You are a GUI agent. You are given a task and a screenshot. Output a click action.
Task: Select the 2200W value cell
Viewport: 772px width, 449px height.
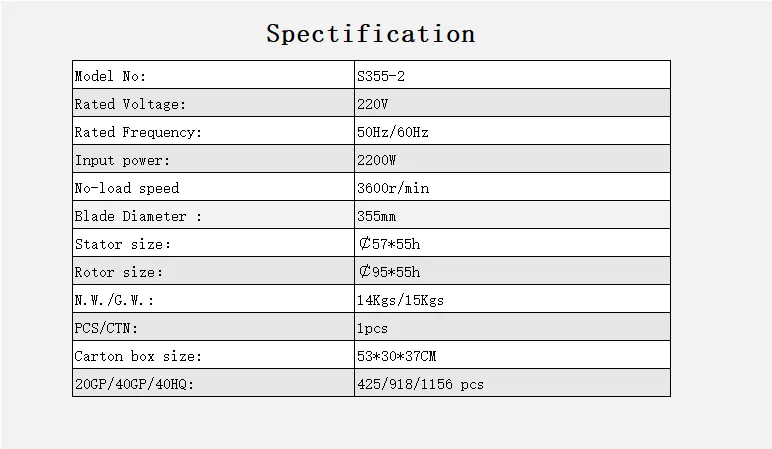[376, 160]
